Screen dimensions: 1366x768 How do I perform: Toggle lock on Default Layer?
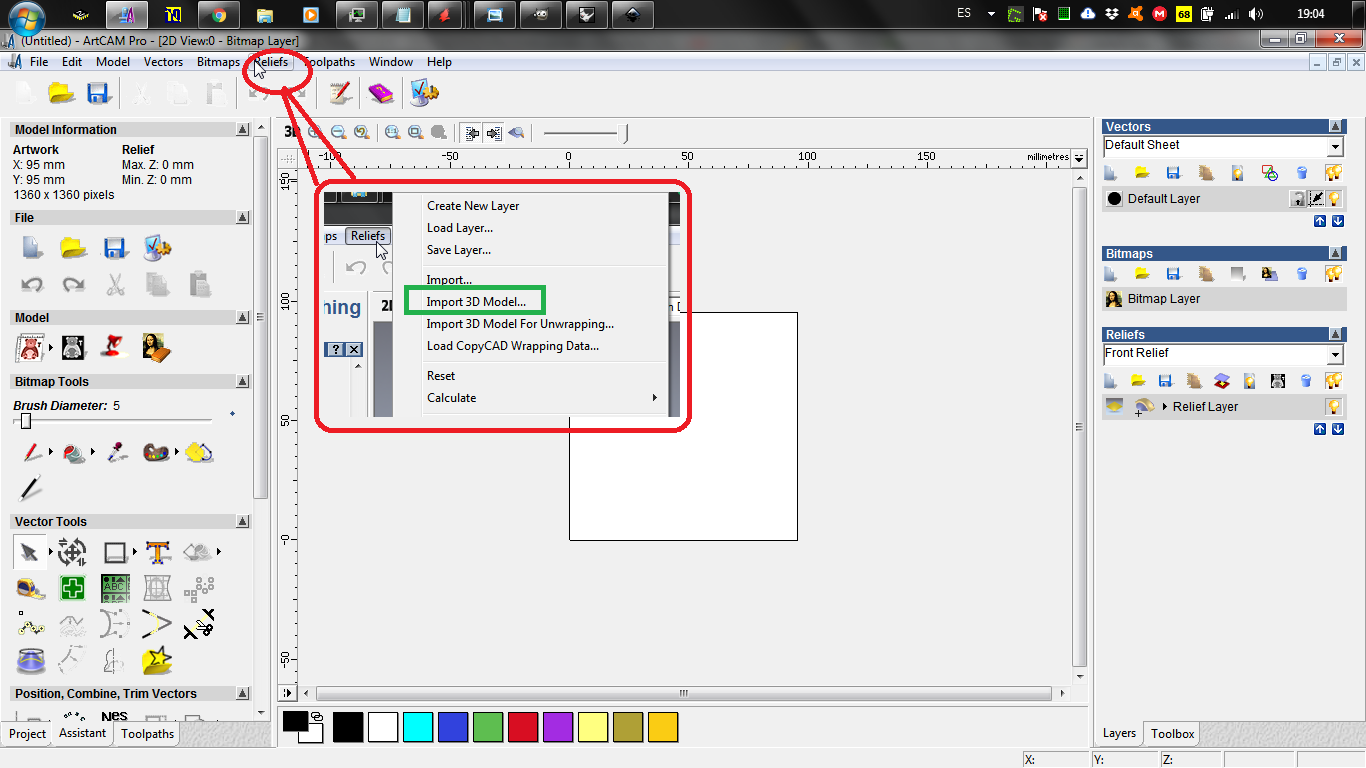pyautogui.click(x=1298, y=199)
